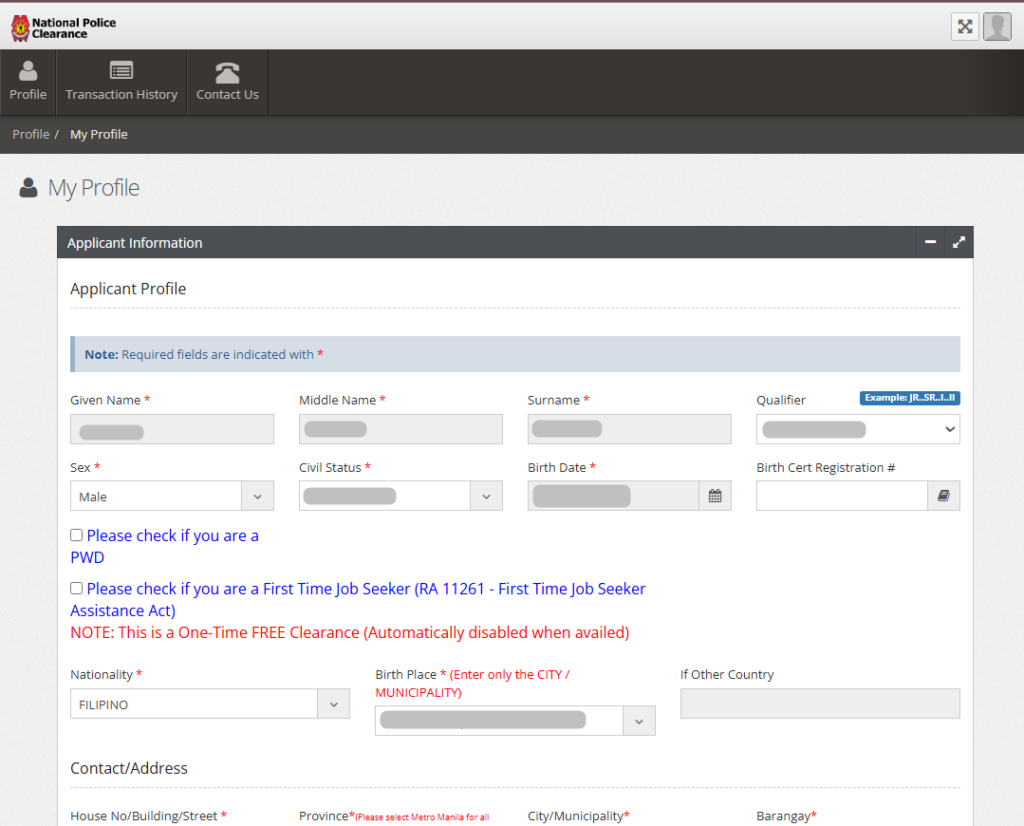Click the book icon beside Birth Cert field
Viewport: 1024px width, 826px height.
944,496
